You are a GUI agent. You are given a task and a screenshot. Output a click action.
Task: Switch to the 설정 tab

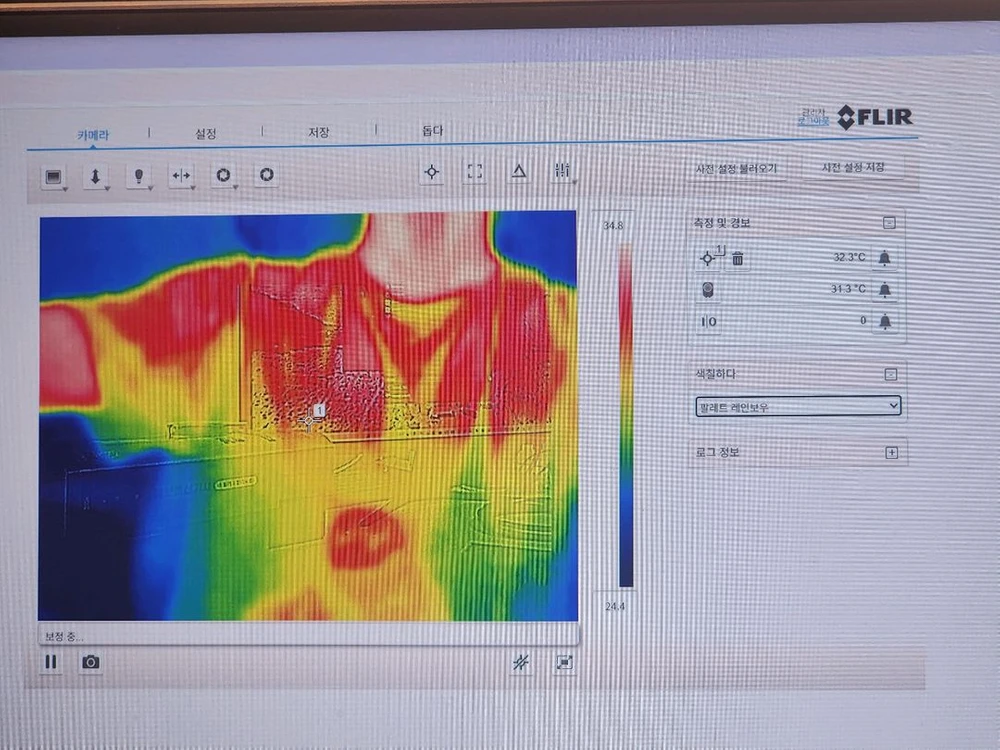(x=205, y=134)
